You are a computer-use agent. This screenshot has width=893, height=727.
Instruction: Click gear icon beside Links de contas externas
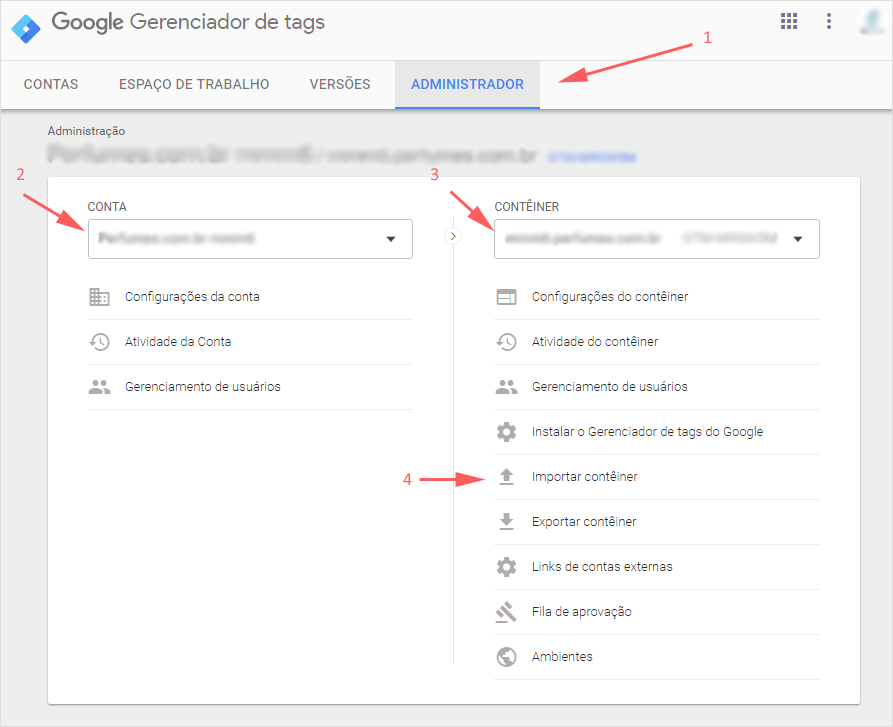[506, 566]
